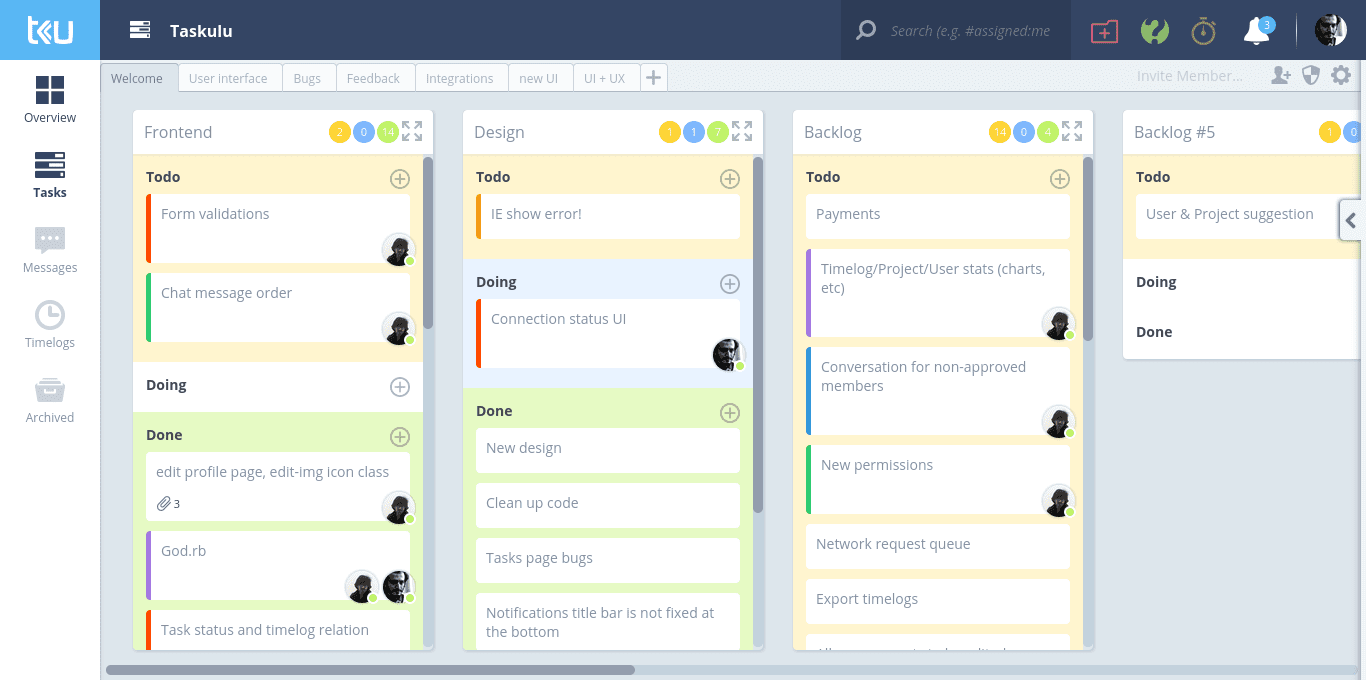Open the Timelogs sidebar section
This screenshot has width=1366, height=680.
click(x=50, y=325)
